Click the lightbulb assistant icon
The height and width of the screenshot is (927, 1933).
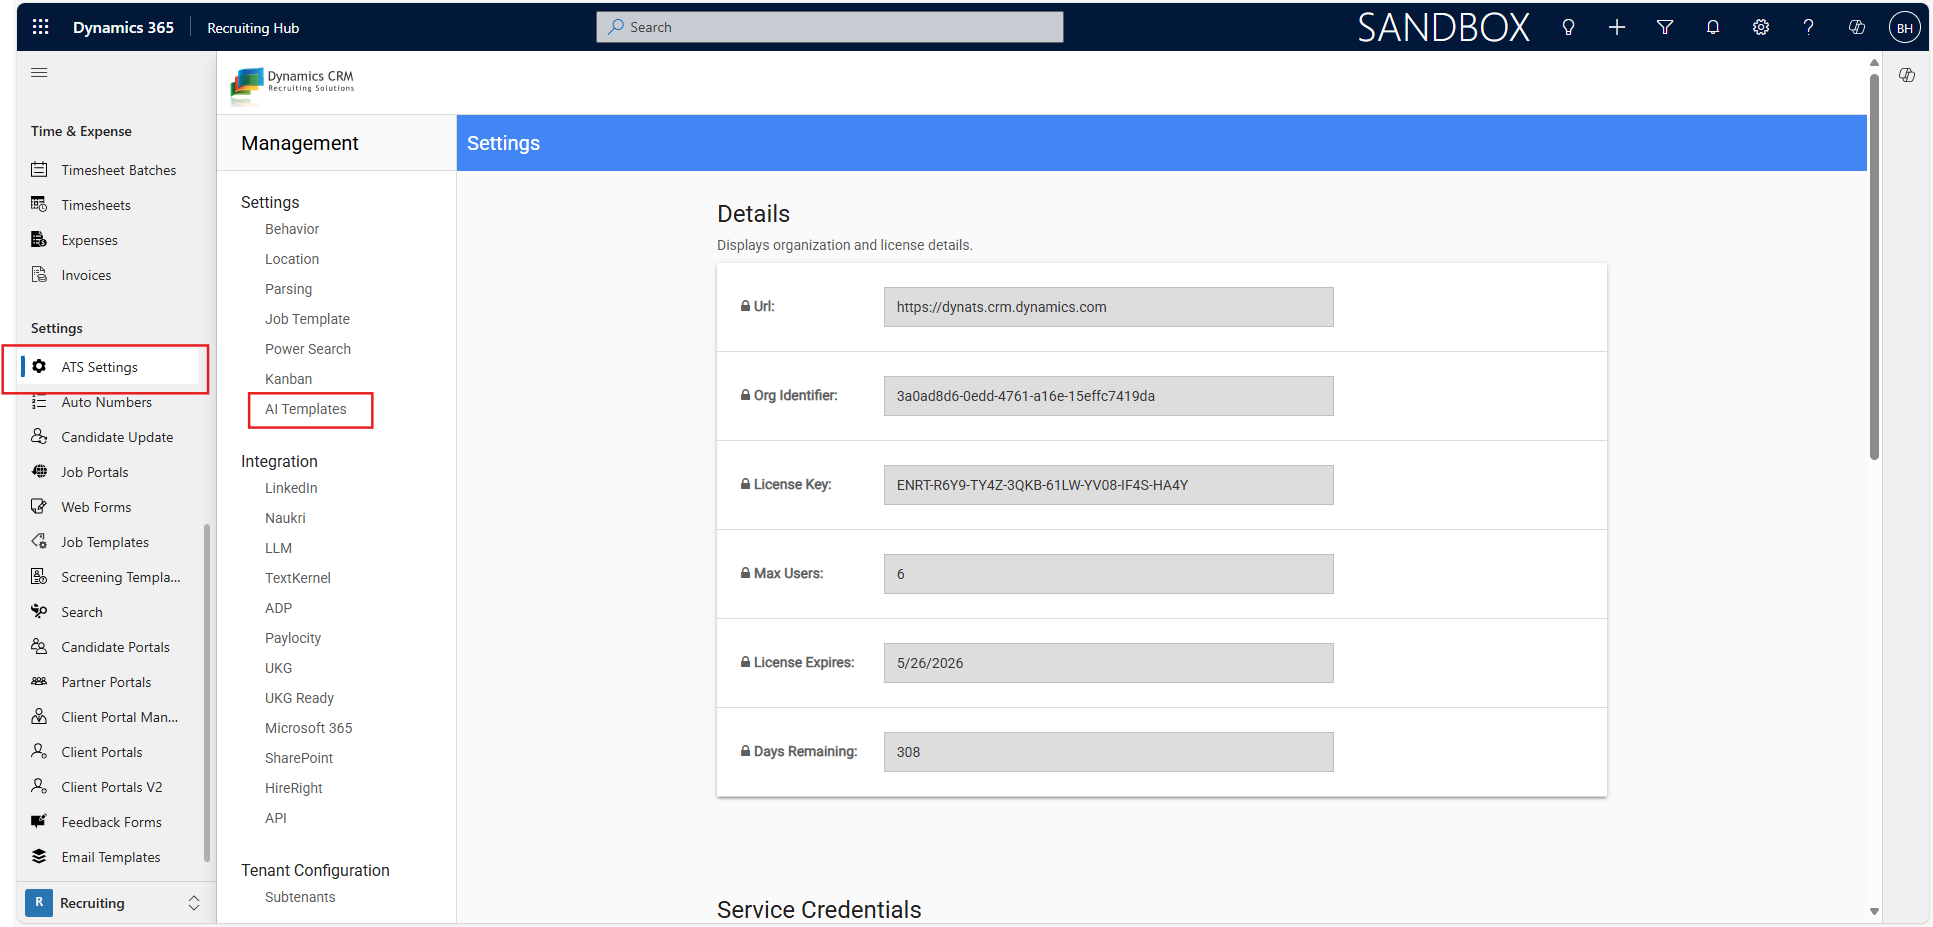[1568, 27]
